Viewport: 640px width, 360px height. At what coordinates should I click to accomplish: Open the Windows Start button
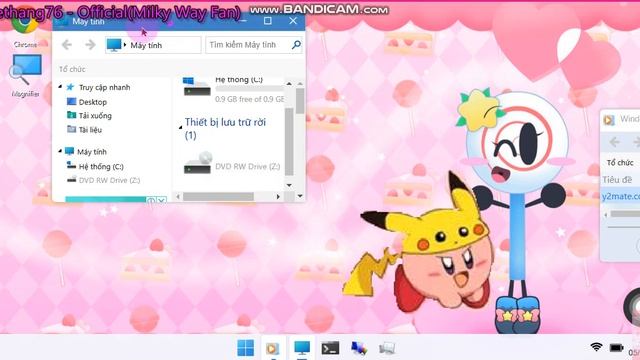pyautogui.click(x=245, y=348)
